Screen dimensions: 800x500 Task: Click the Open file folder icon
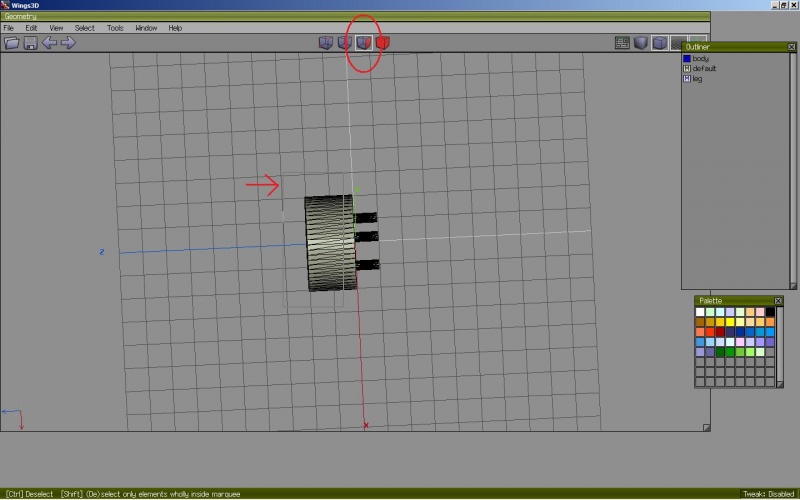click(12, 43)
